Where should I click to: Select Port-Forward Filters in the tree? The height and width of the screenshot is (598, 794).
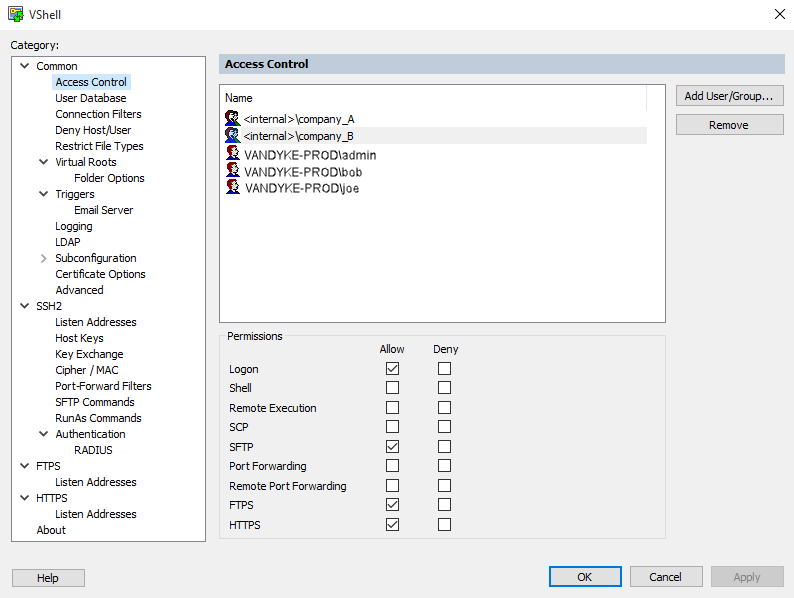point(103,386)
